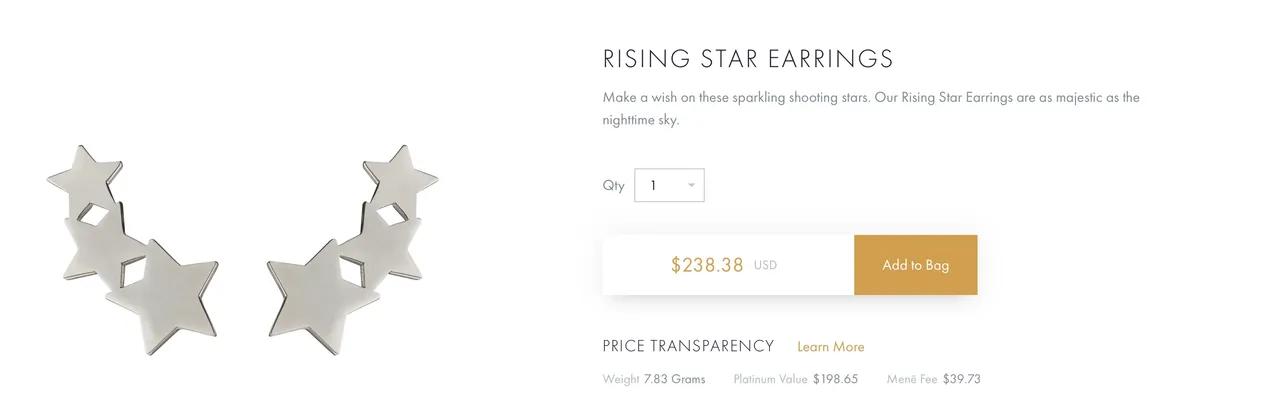Click the Menē Fee $39.73 detail

[933, 379]
